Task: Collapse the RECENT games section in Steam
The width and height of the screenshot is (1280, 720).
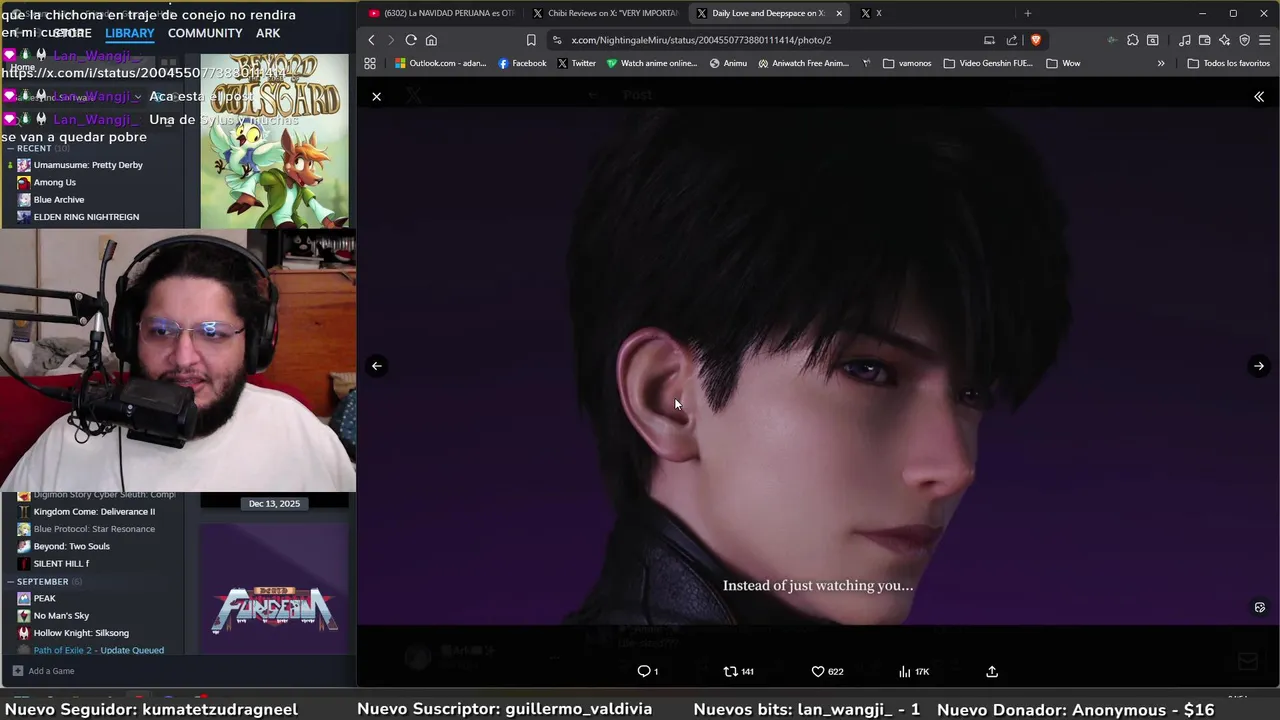Action: [11, 148]
